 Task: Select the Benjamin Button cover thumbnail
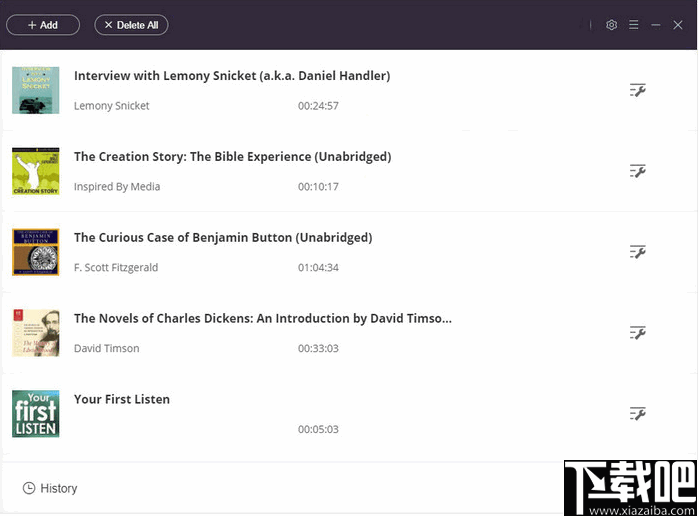coord(36,252)
